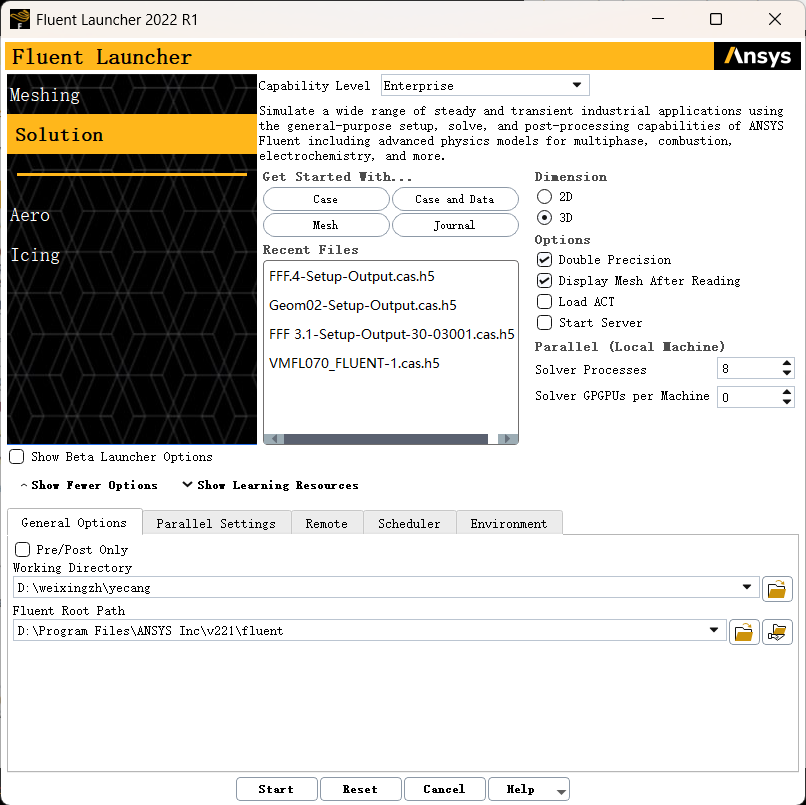The image size is (806, 805).
Task: Browse for Working Directory folder icon
Action: (777, 589)
